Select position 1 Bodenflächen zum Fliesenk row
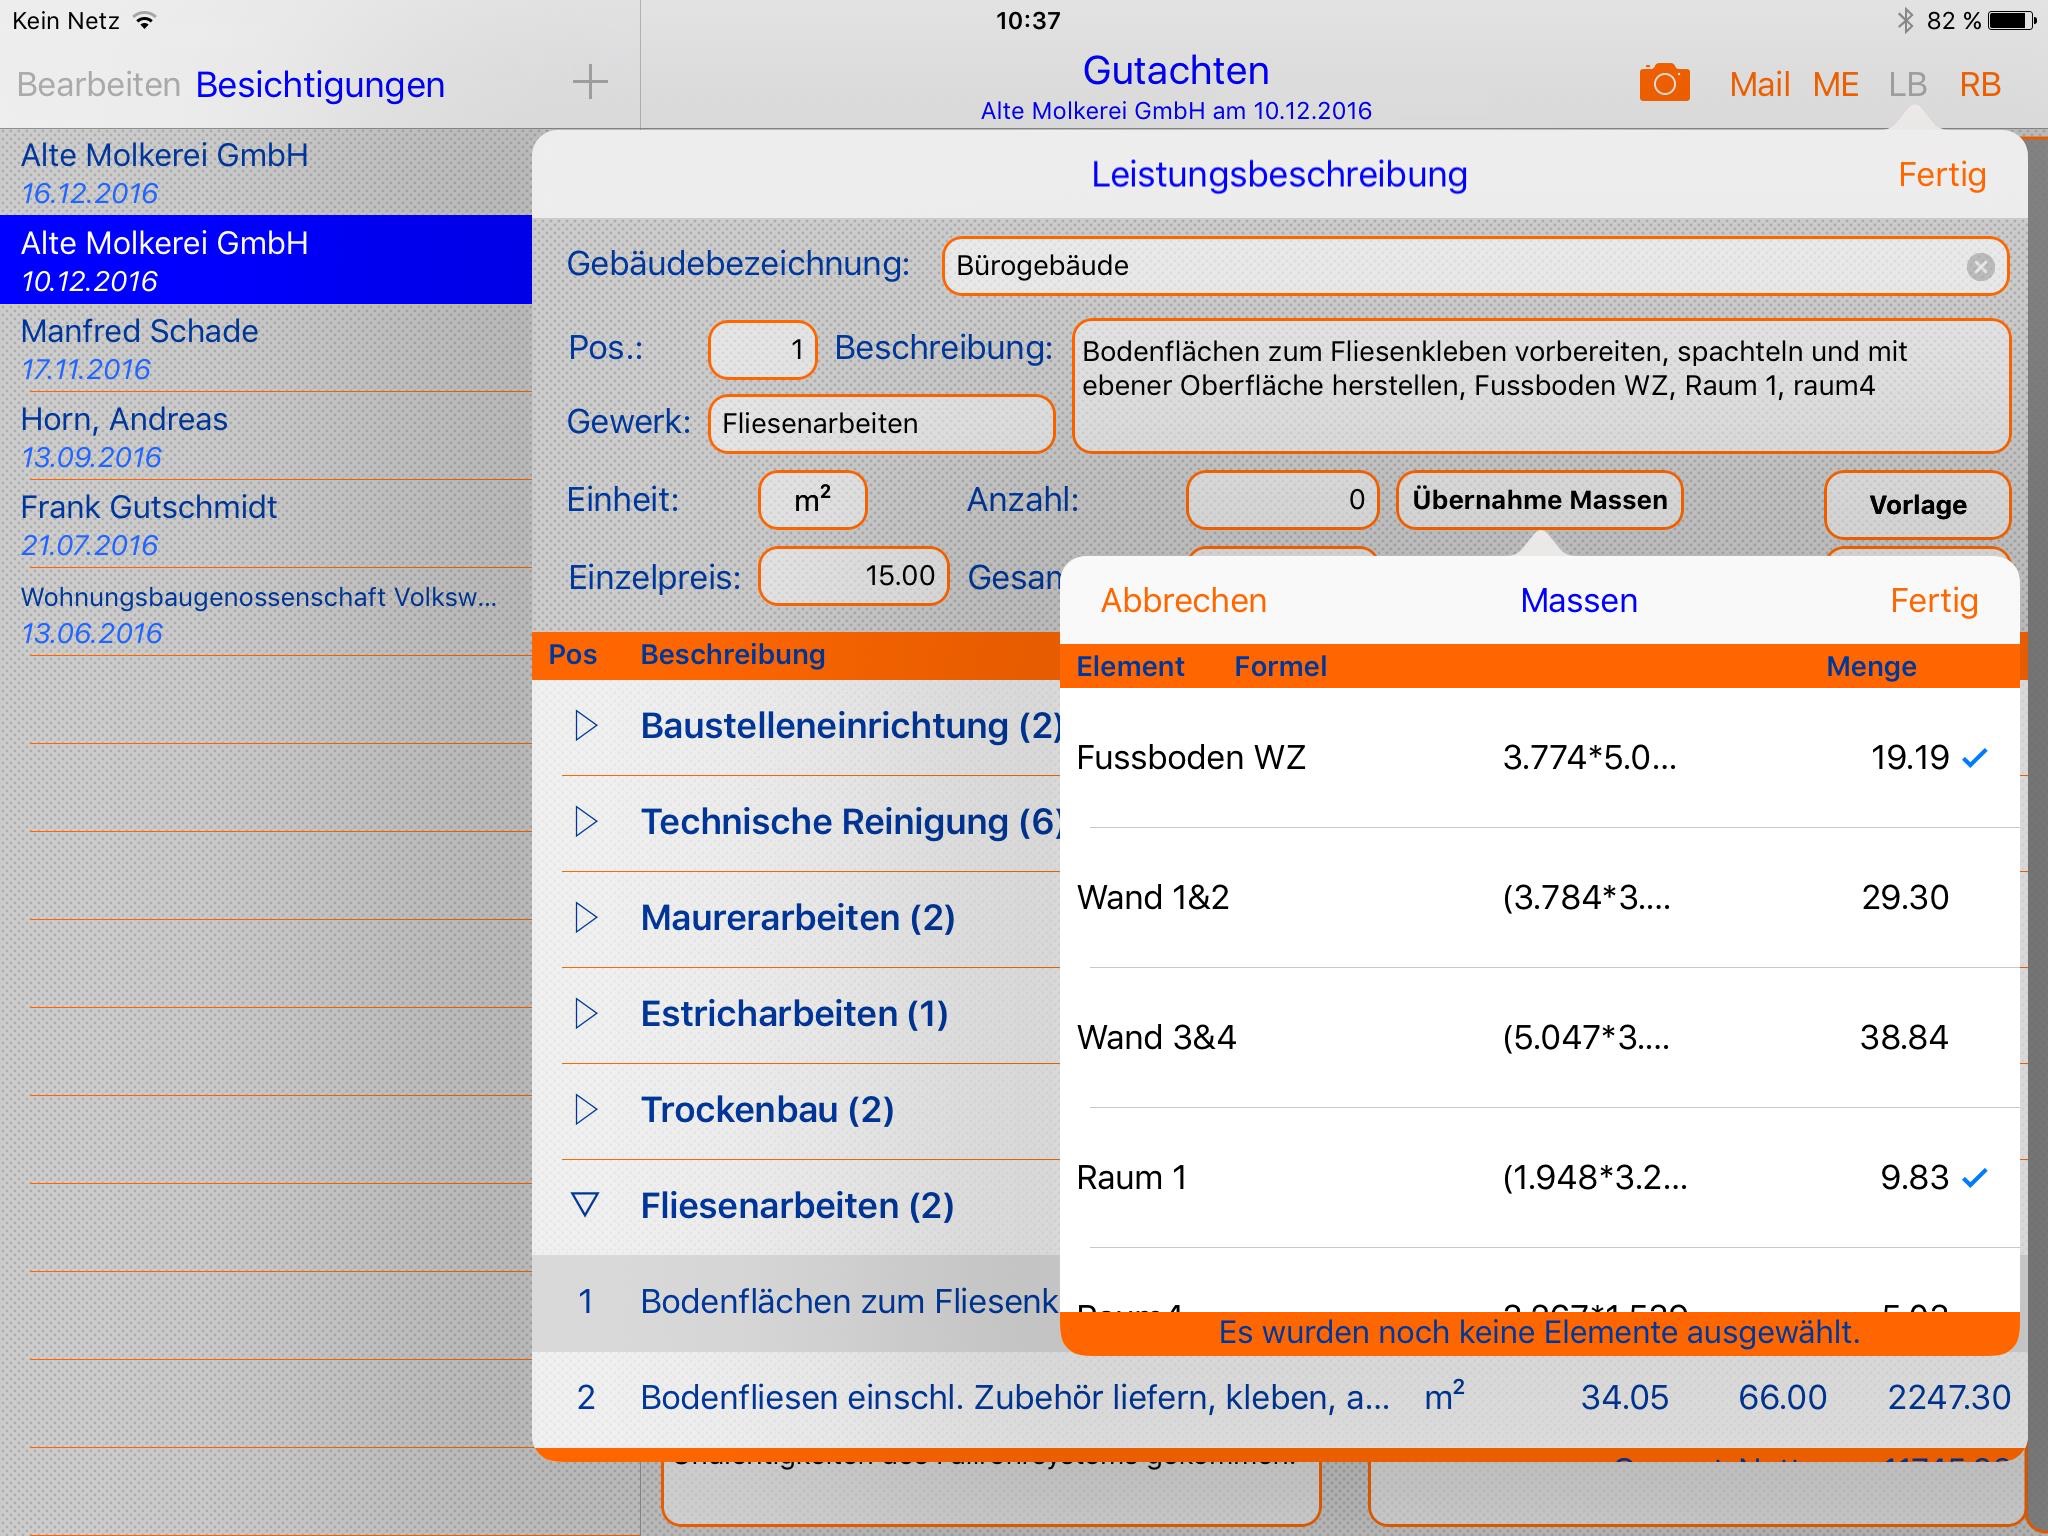 796,1302
